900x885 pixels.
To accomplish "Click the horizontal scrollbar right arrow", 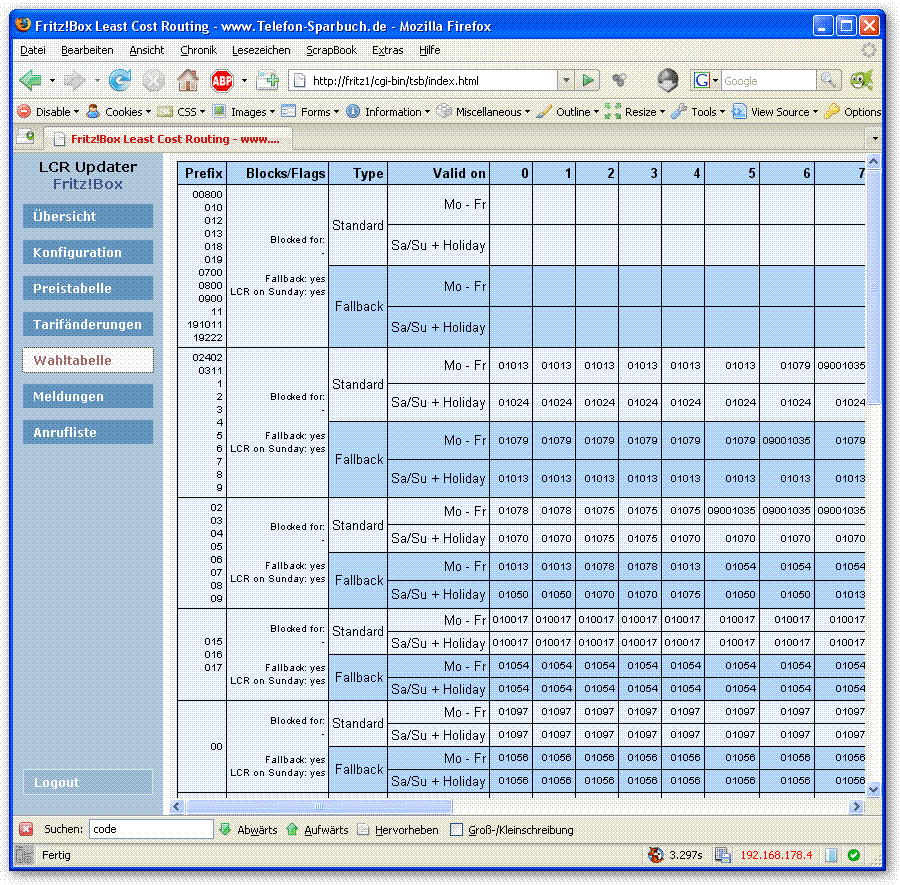I will 856,806.
